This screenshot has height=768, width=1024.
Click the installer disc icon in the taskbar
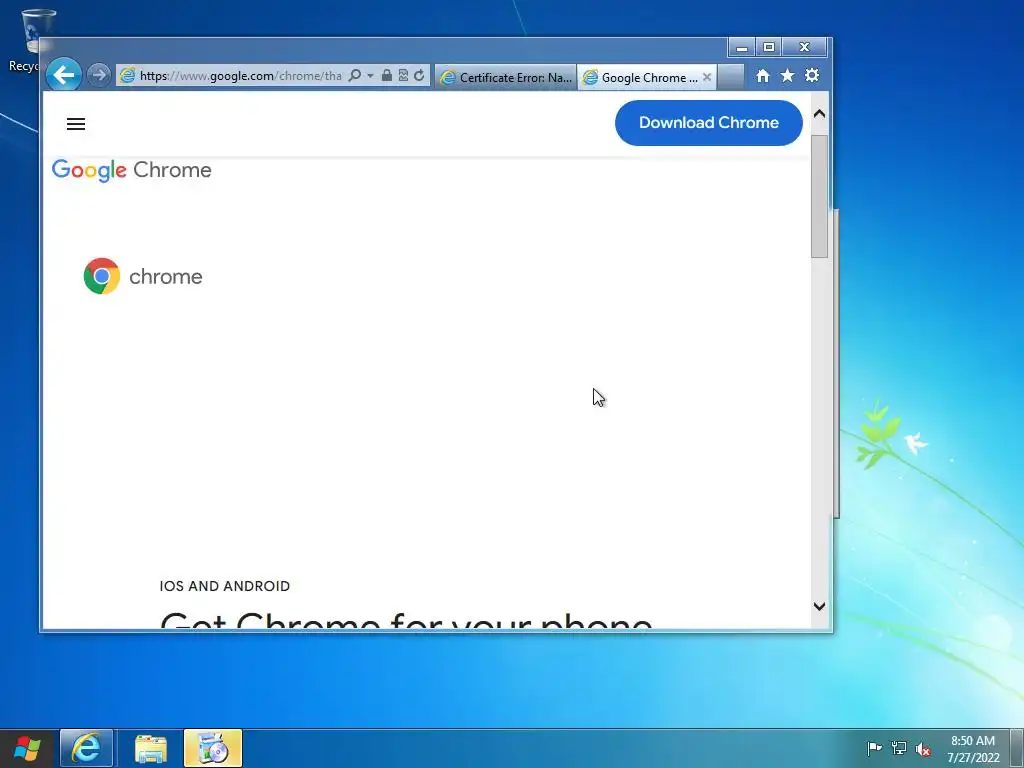coord(213,748)
